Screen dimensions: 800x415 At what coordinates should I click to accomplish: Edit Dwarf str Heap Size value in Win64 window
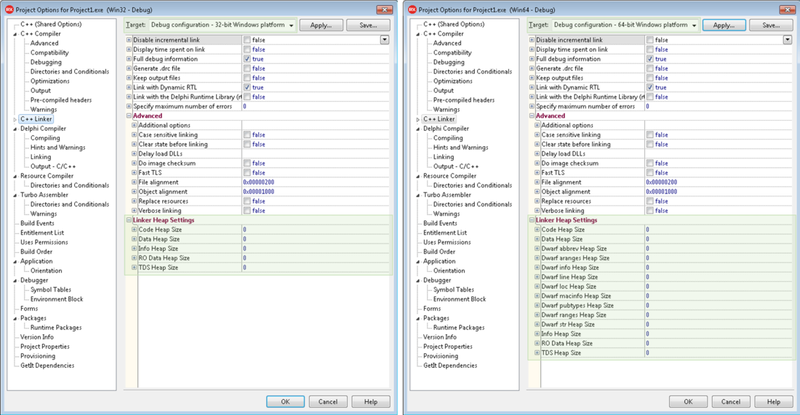[718, 325]
